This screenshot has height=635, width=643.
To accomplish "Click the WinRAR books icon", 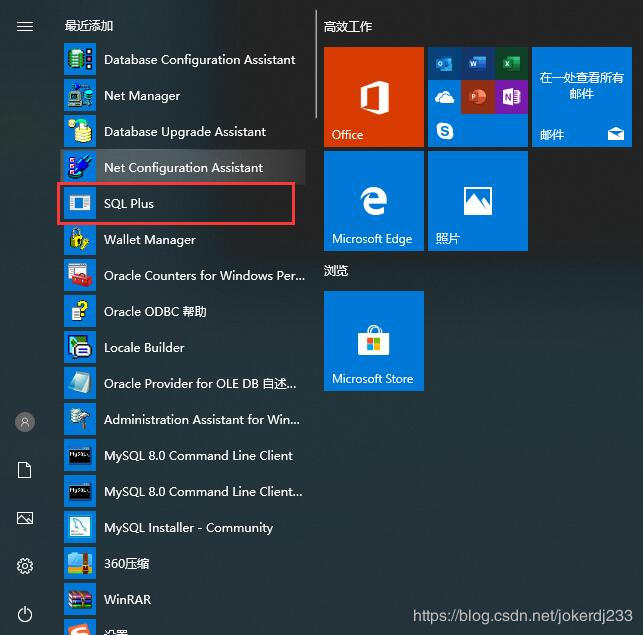I will (x=80, y=599).
